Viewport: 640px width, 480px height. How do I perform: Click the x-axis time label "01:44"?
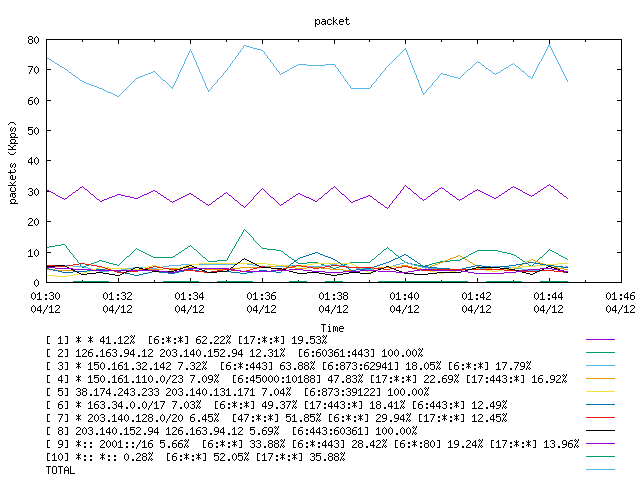click(x=548, y=296)
